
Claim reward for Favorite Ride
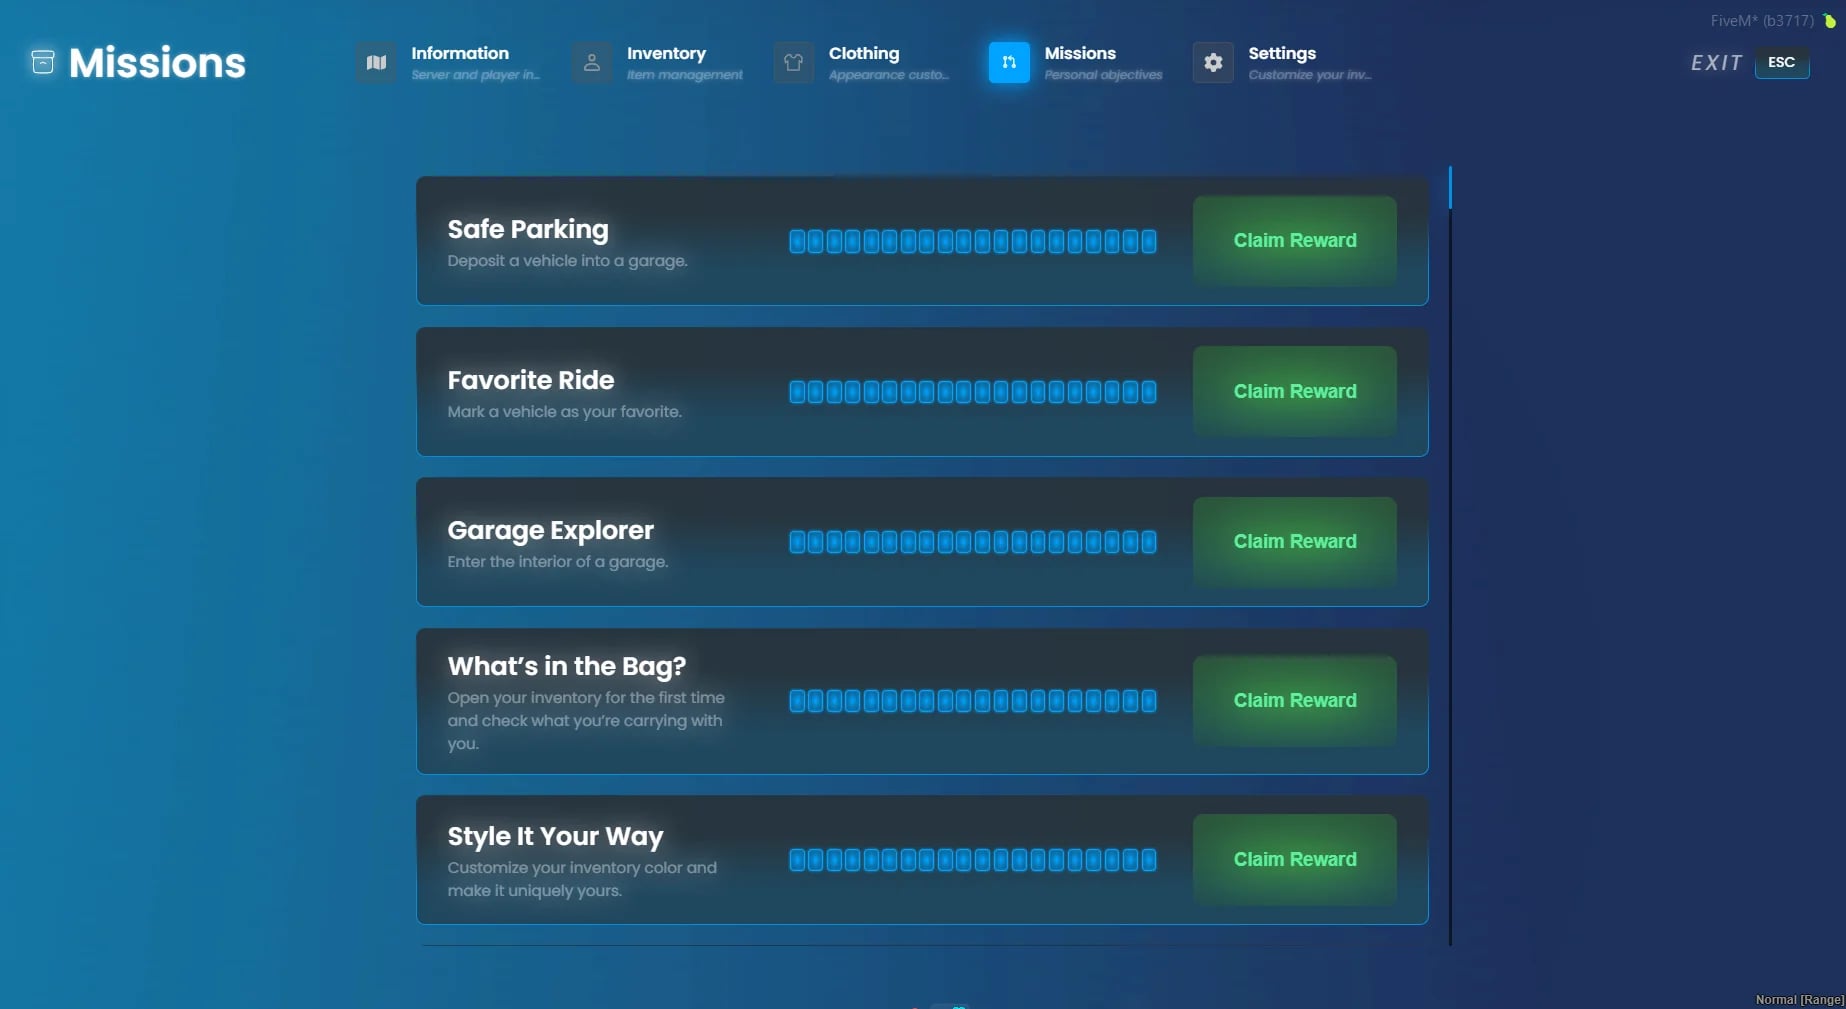1294,391
